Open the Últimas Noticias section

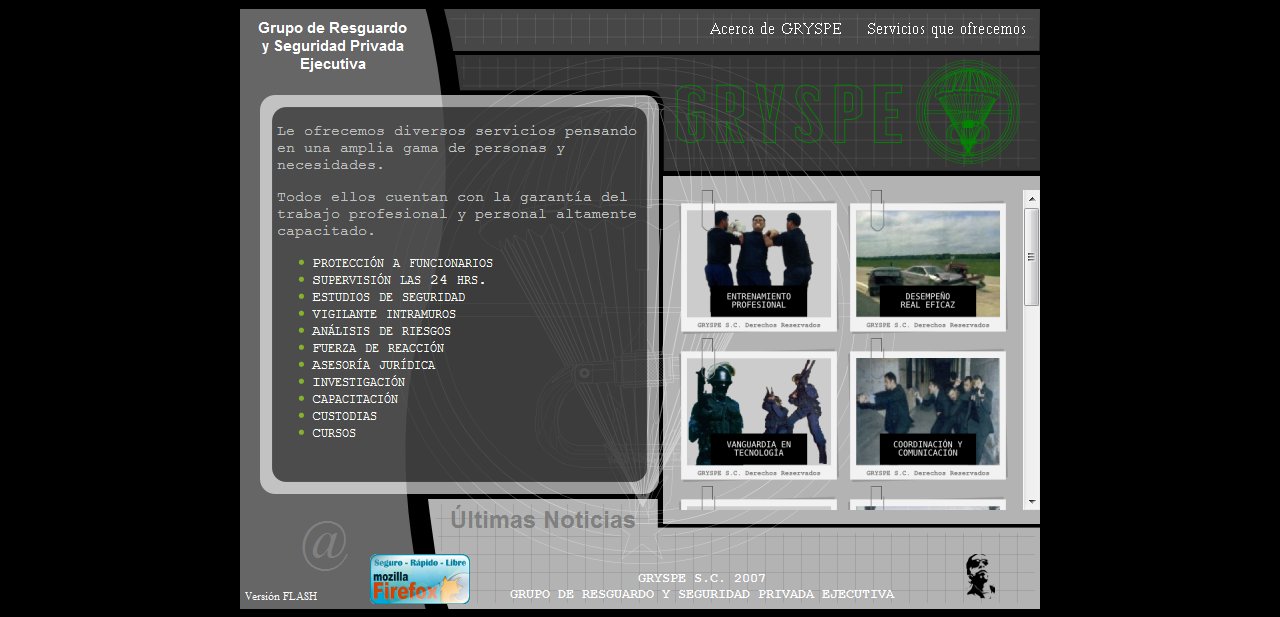(x=542, y=520)
